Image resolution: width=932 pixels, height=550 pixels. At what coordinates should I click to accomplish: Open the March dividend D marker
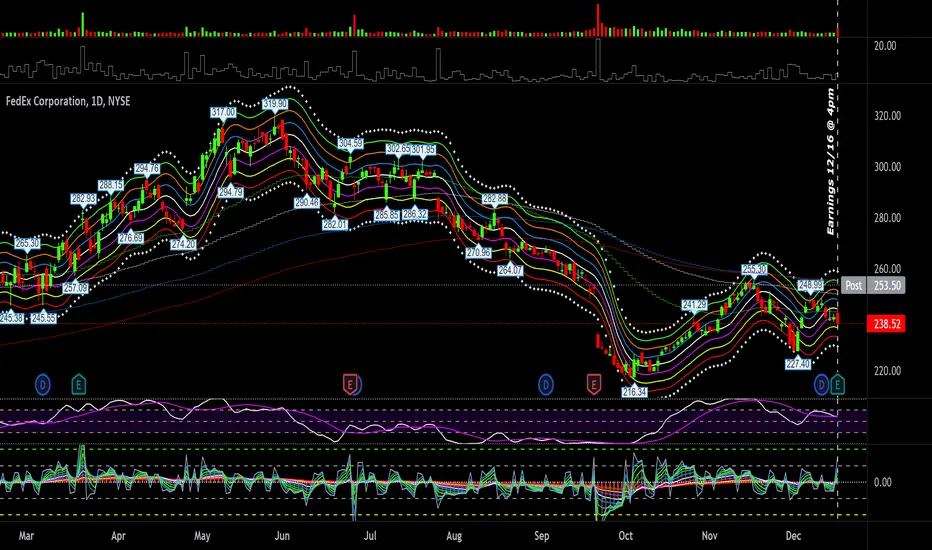(x=42, y=385)
